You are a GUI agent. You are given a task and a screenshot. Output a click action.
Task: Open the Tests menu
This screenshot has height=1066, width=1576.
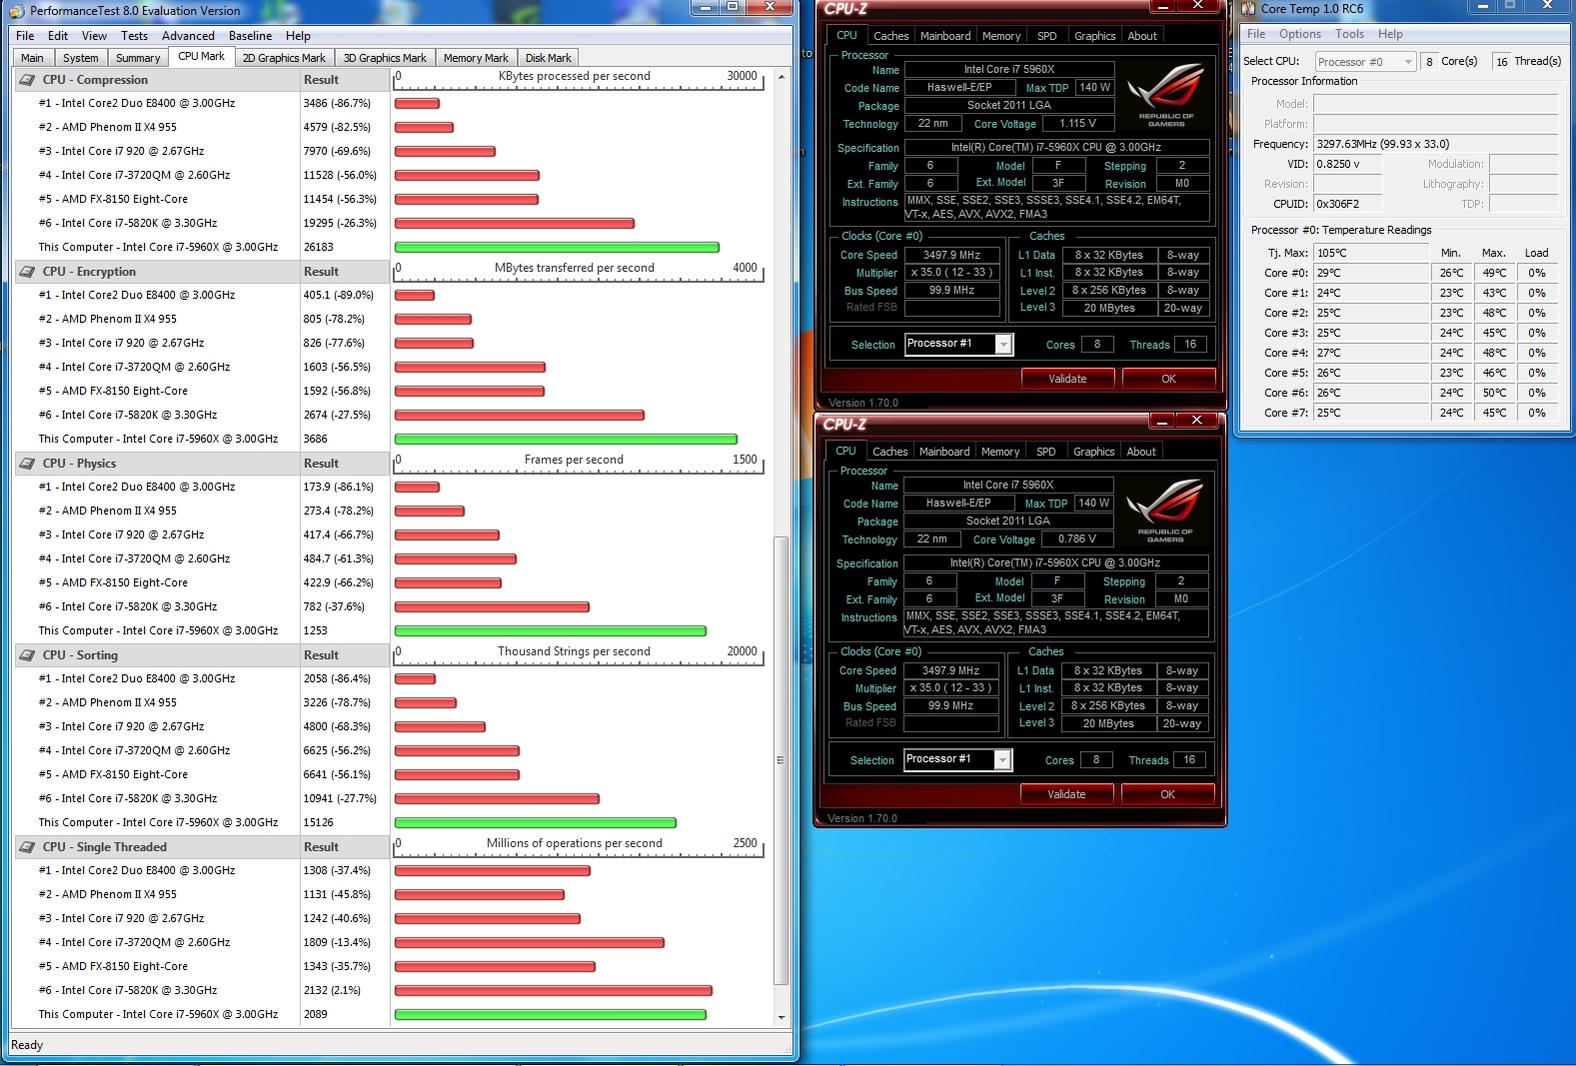click(134, 35)
